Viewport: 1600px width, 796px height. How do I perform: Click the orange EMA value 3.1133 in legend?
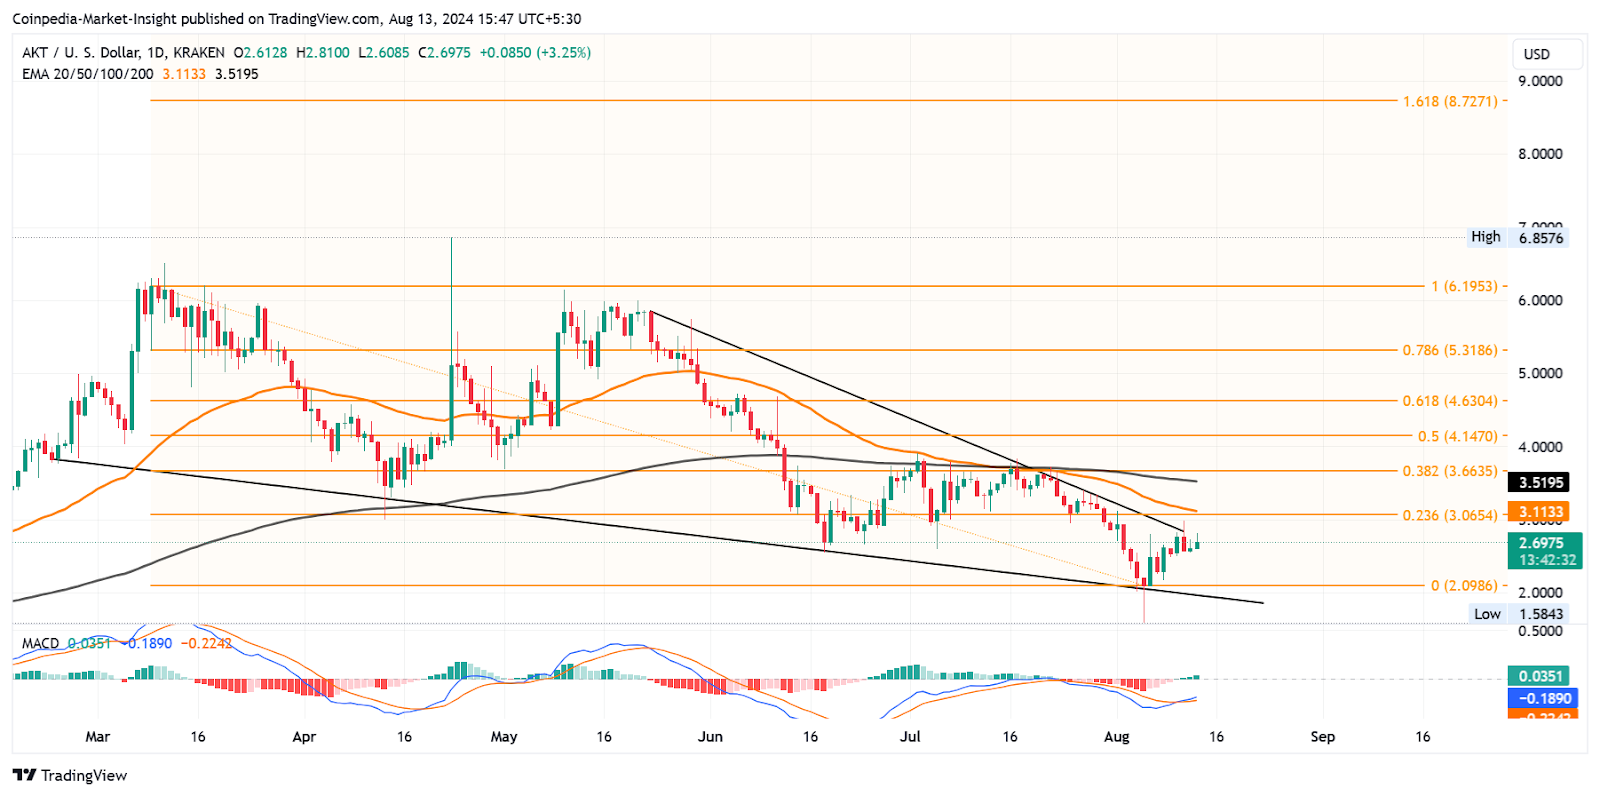pos(184,74)
